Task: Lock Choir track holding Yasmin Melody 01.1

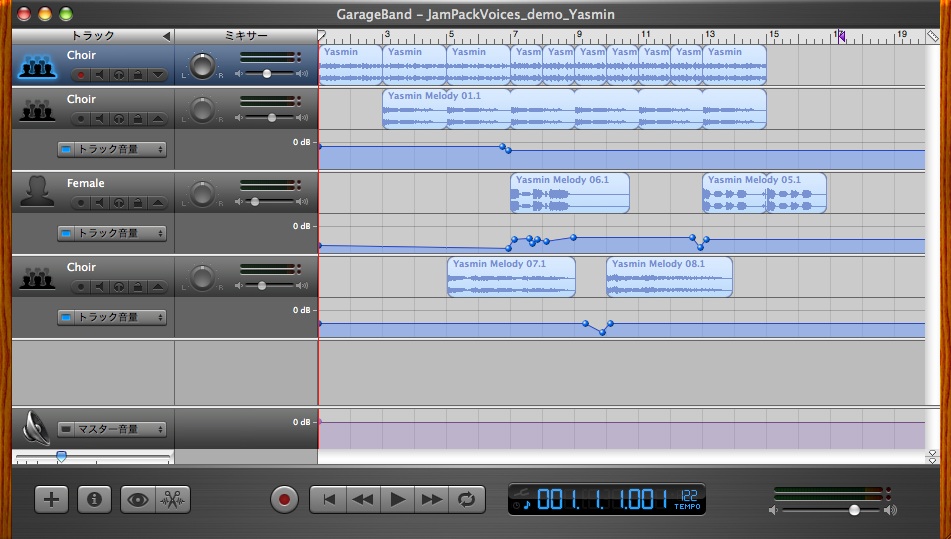Action: coord(138,119)
